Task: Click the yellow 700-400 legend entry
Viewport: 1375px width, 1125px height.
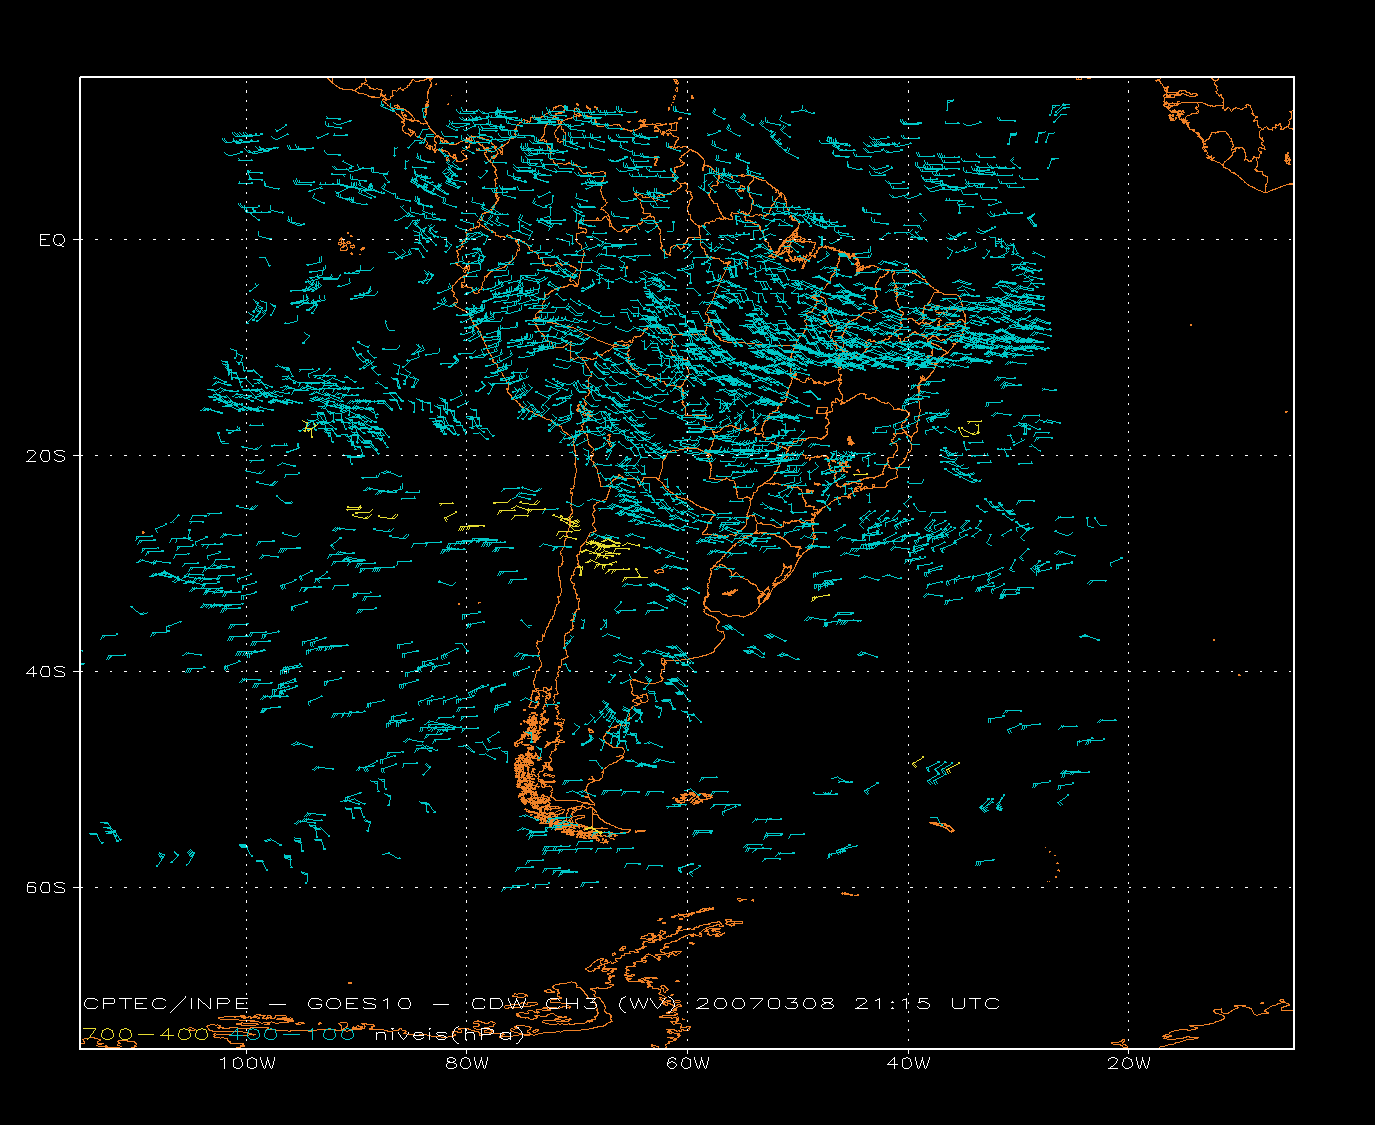Action: click(145, 1035)
